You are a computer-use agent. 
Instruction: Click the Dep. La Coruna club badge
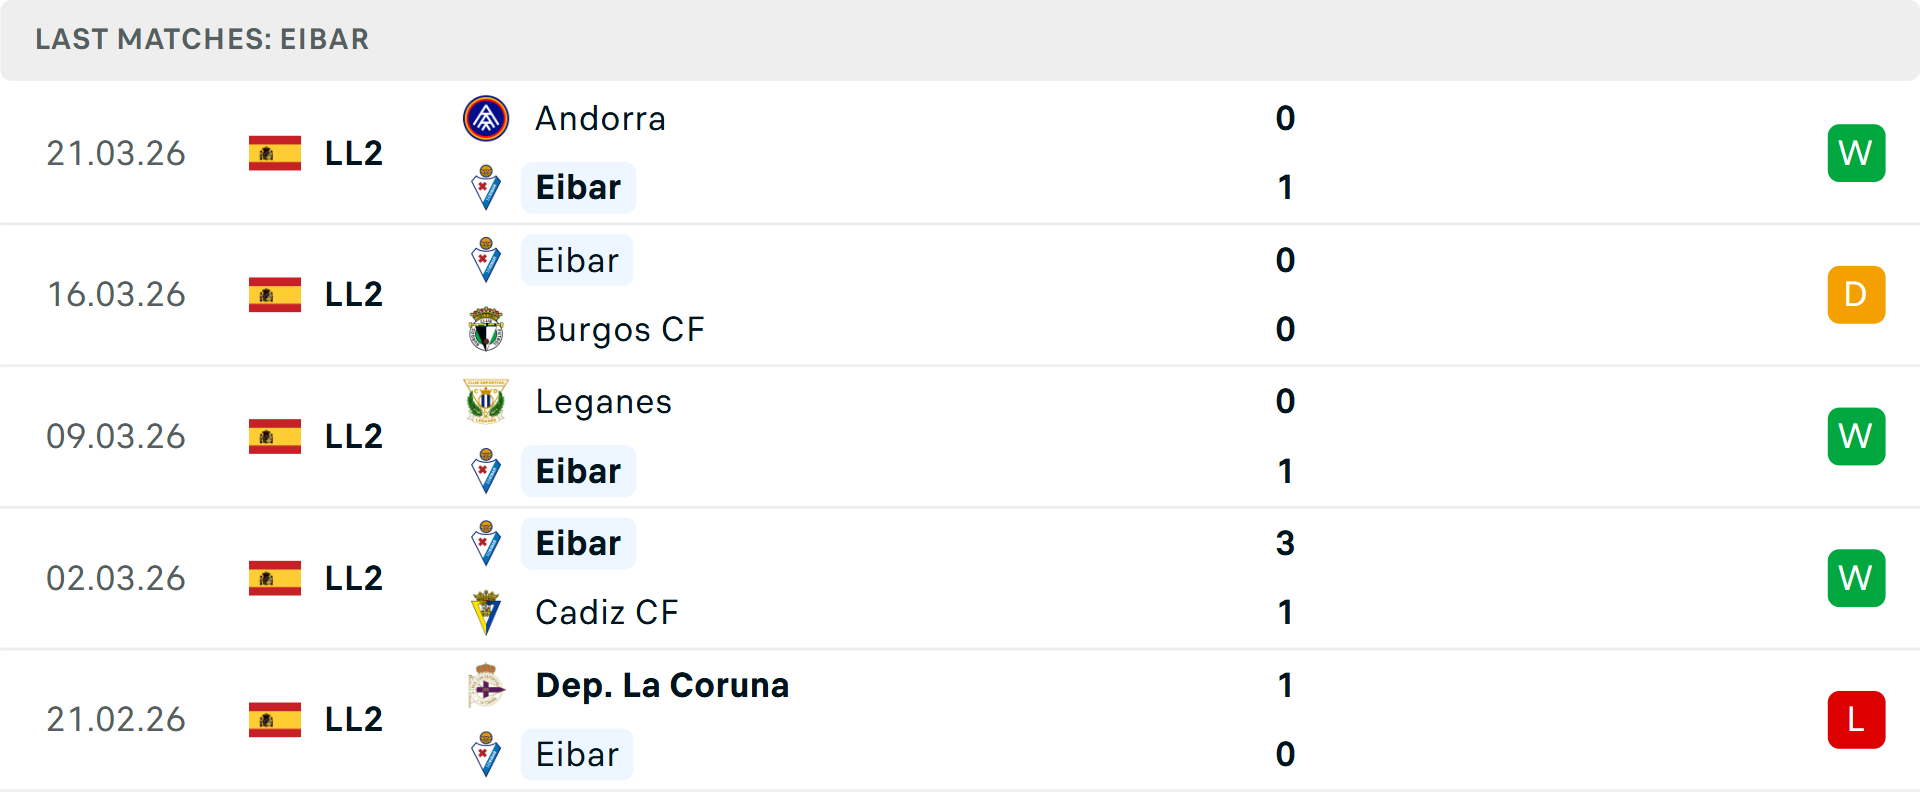(x=486, y=686)
